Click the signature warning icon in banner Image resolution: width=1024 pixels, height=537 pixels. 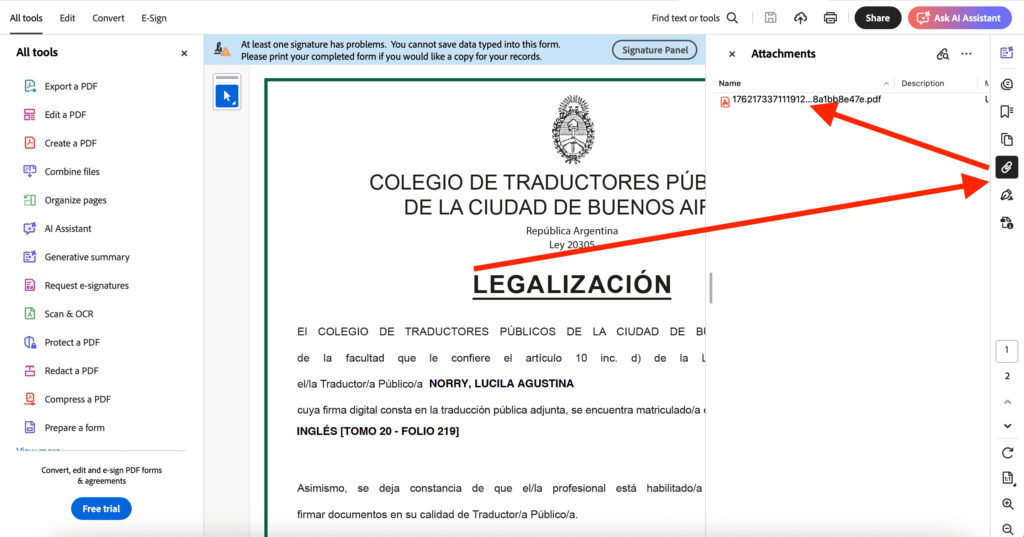(x=222, y=50)
